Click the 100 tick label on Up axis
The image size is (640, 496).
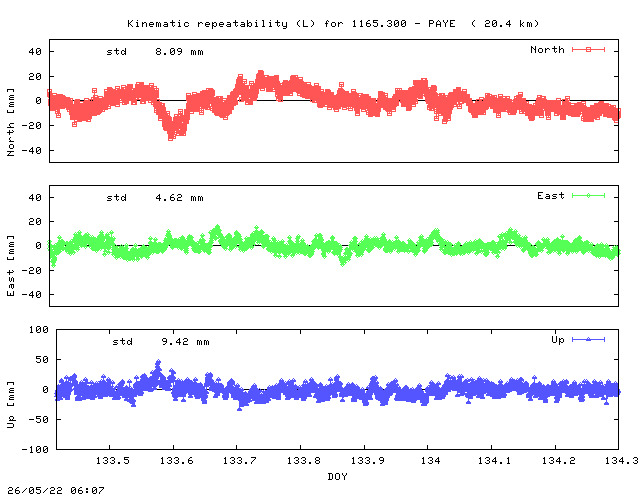click(x=38, y=329)
